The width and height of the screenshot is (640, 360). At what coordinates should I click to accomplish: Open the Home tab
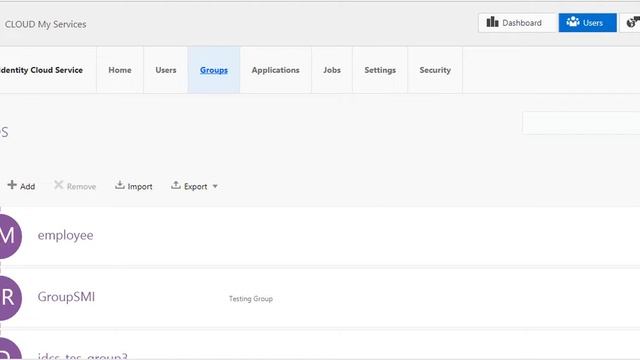coord(120,70)
